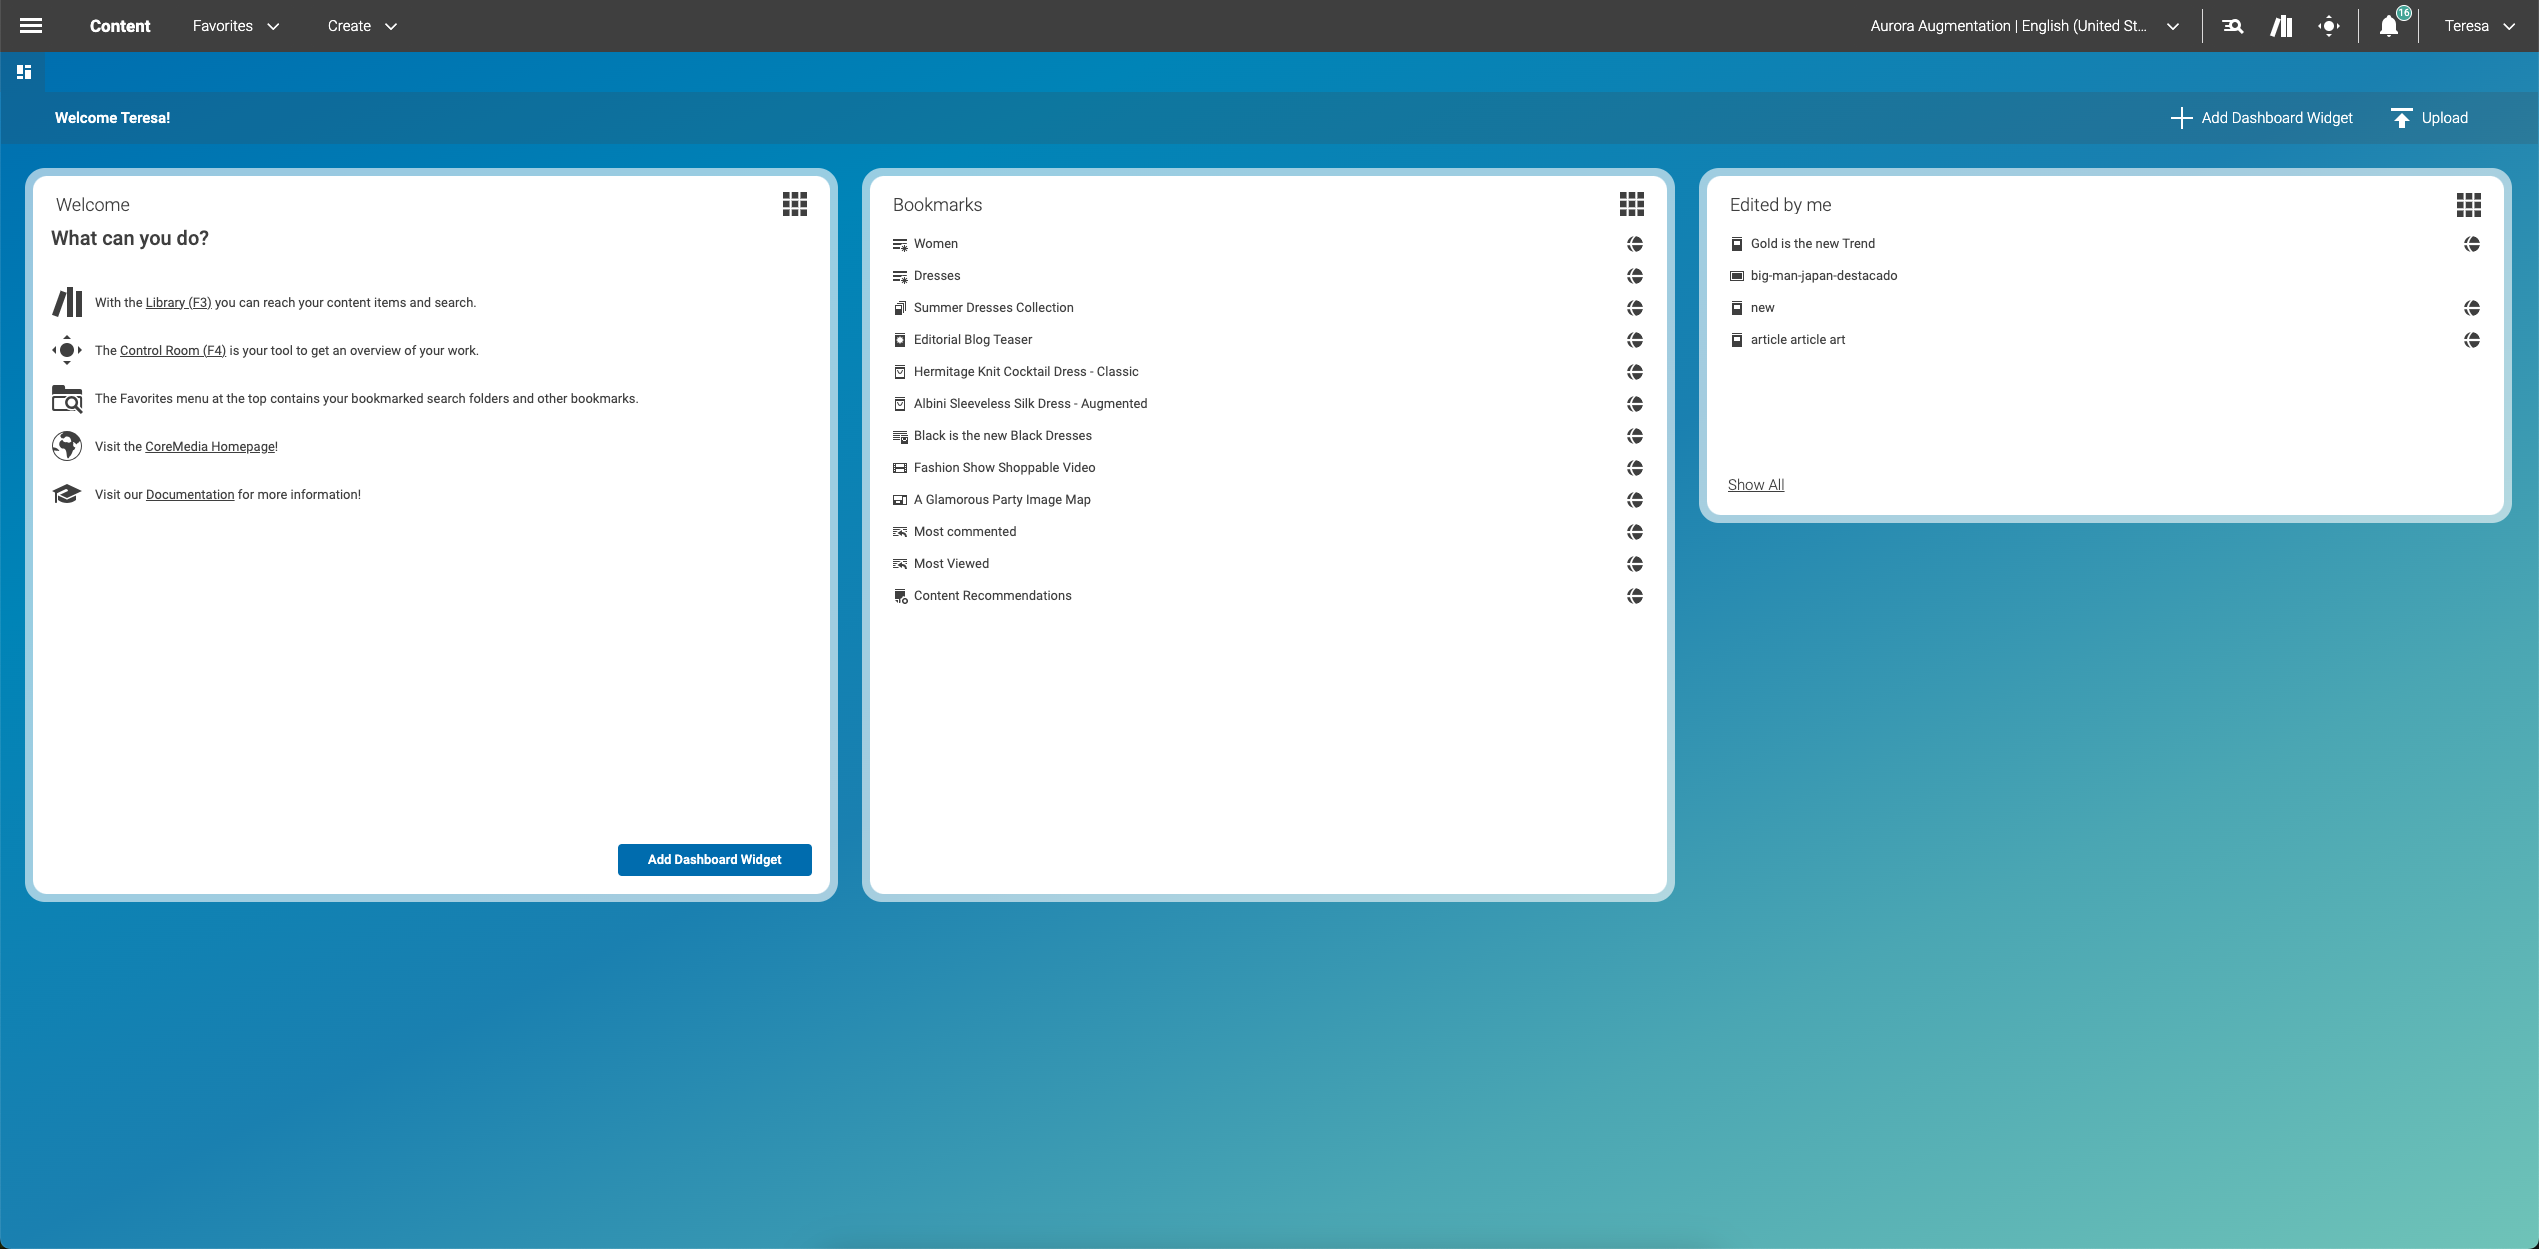
Task: Open the Library books icon in header
Action: pos(2281,26)
